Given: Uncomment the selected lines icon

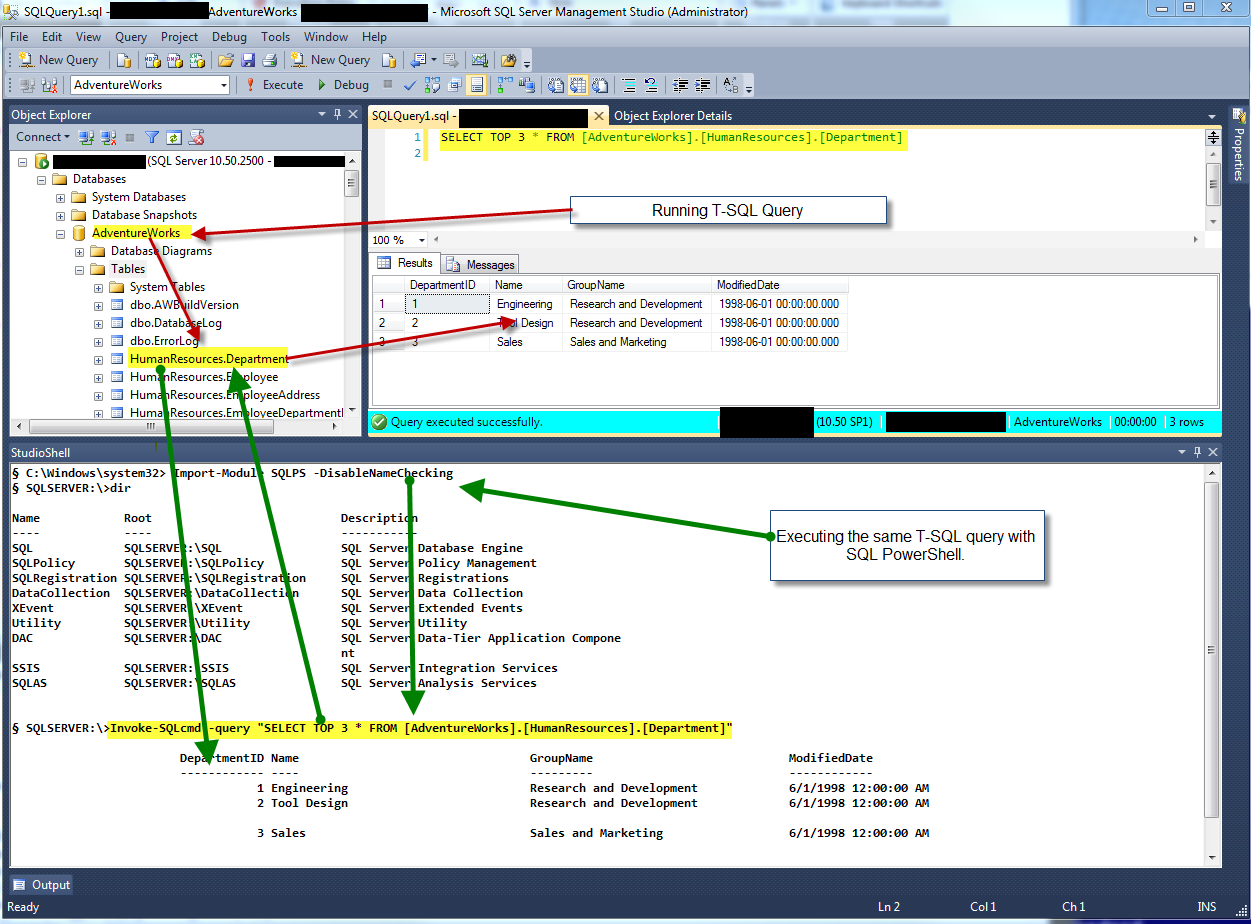Looking at the screenshot, I should pos(651,85).
